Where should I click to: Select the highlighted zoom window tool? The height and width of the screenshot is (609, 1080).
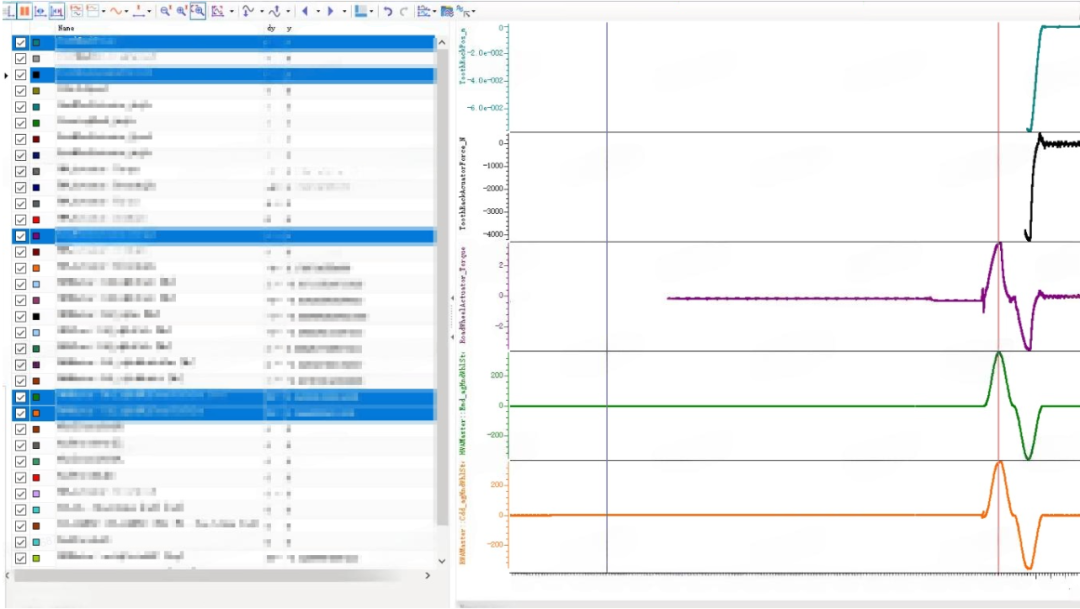coord(197,11)
